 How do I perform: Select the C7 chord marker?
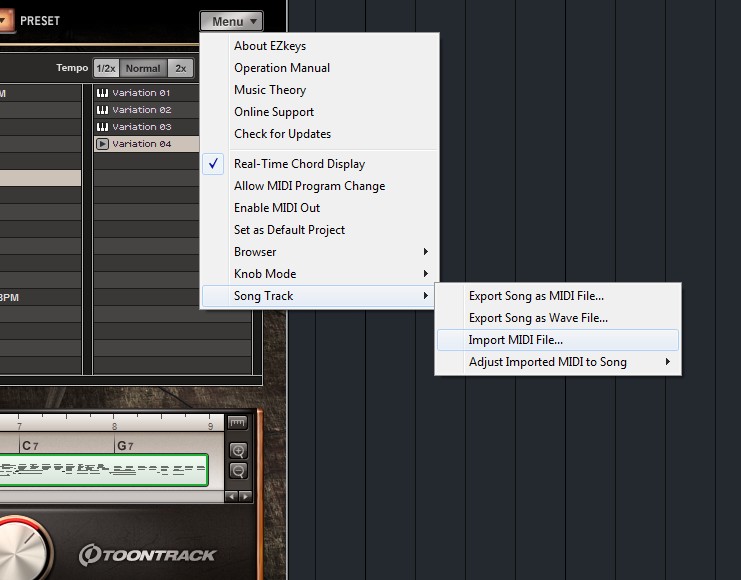tap(30, 445)
